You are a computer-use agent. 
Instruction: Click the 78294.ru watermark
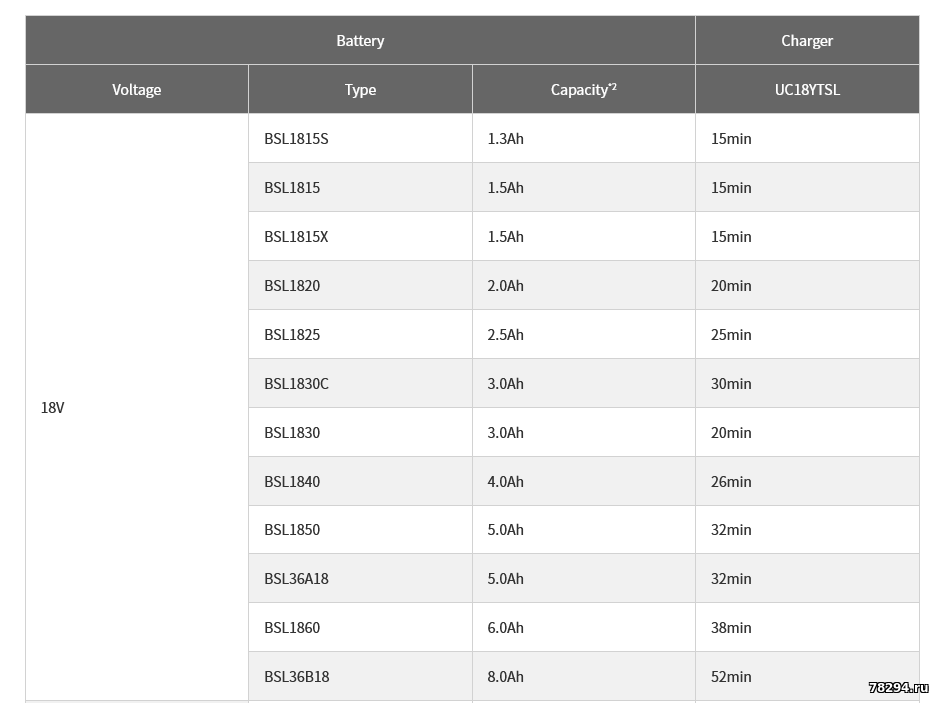point(898,688)
